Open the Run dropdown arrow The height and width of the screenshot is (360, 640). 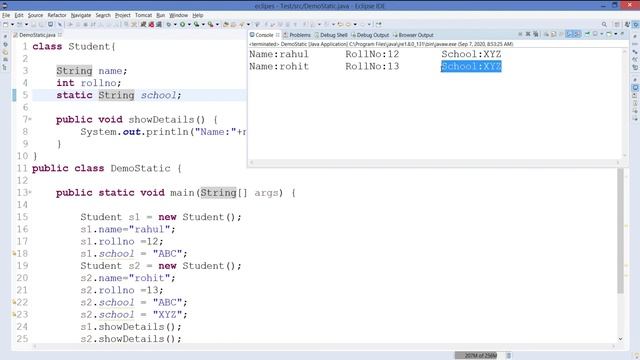click(189, 24)
